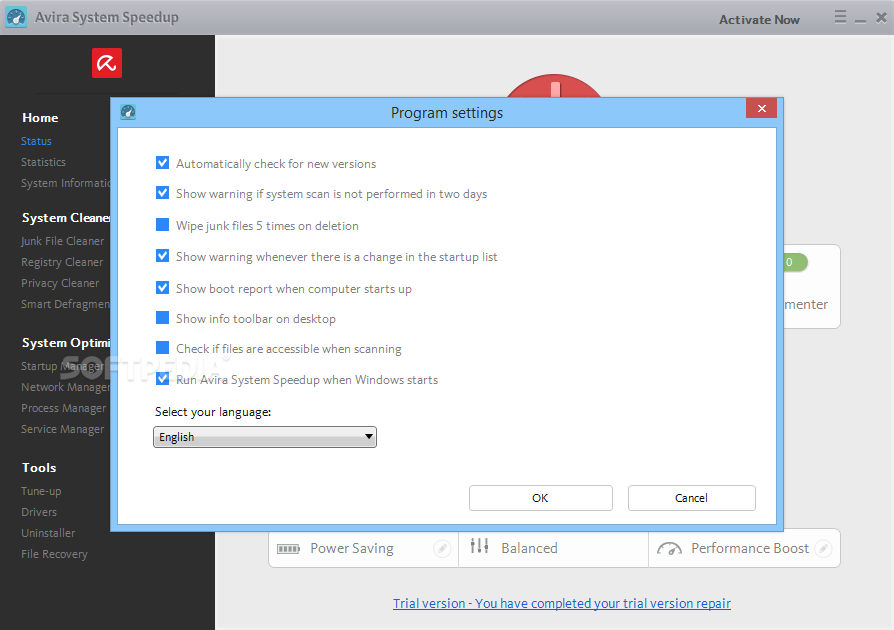Enable Wipe junk files 5 times

point(162,225)
